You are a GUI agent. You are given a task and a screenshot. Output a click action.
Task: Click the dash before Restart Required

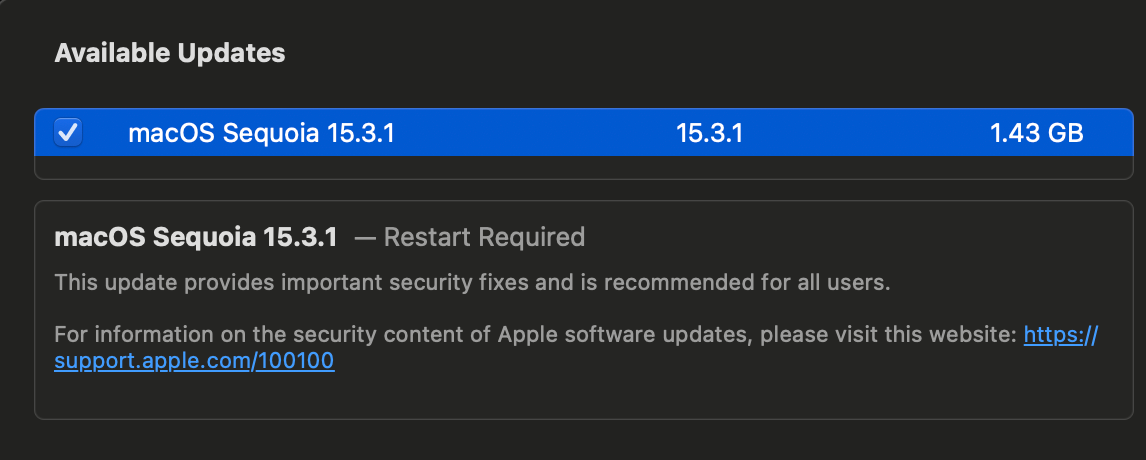coord(365,237)
